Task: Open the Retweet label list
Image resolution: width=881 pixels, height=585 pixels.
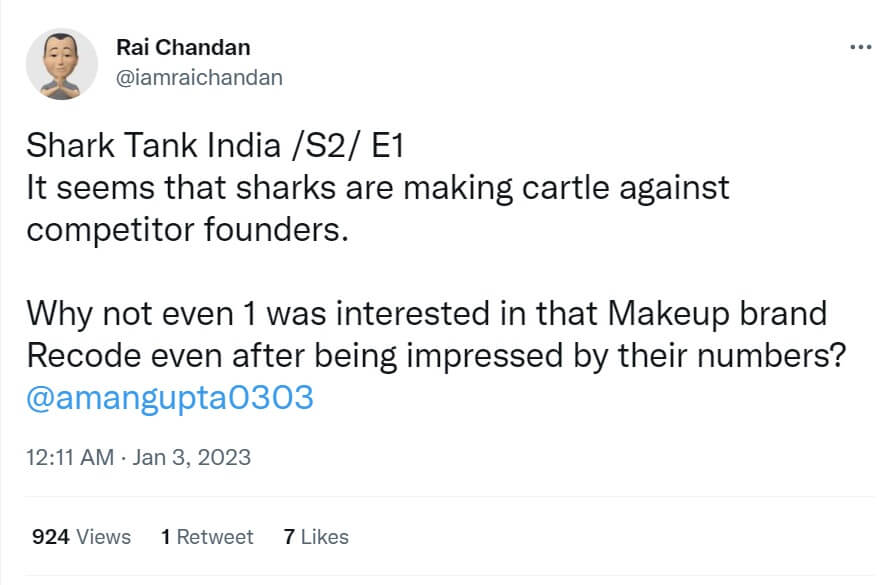Action: click(x=215, y=537)
